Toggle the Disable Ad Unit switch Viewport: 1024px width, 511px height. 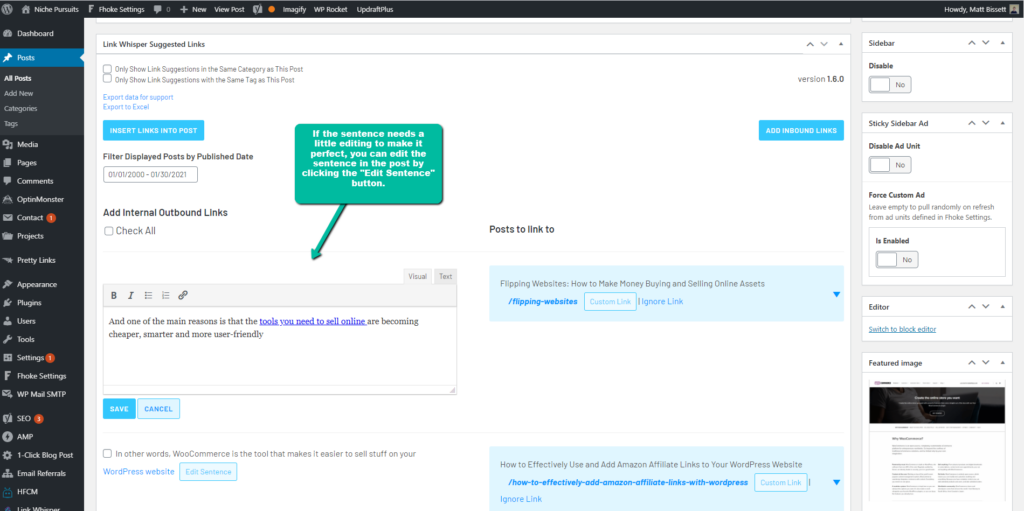[x=889, y=165]
